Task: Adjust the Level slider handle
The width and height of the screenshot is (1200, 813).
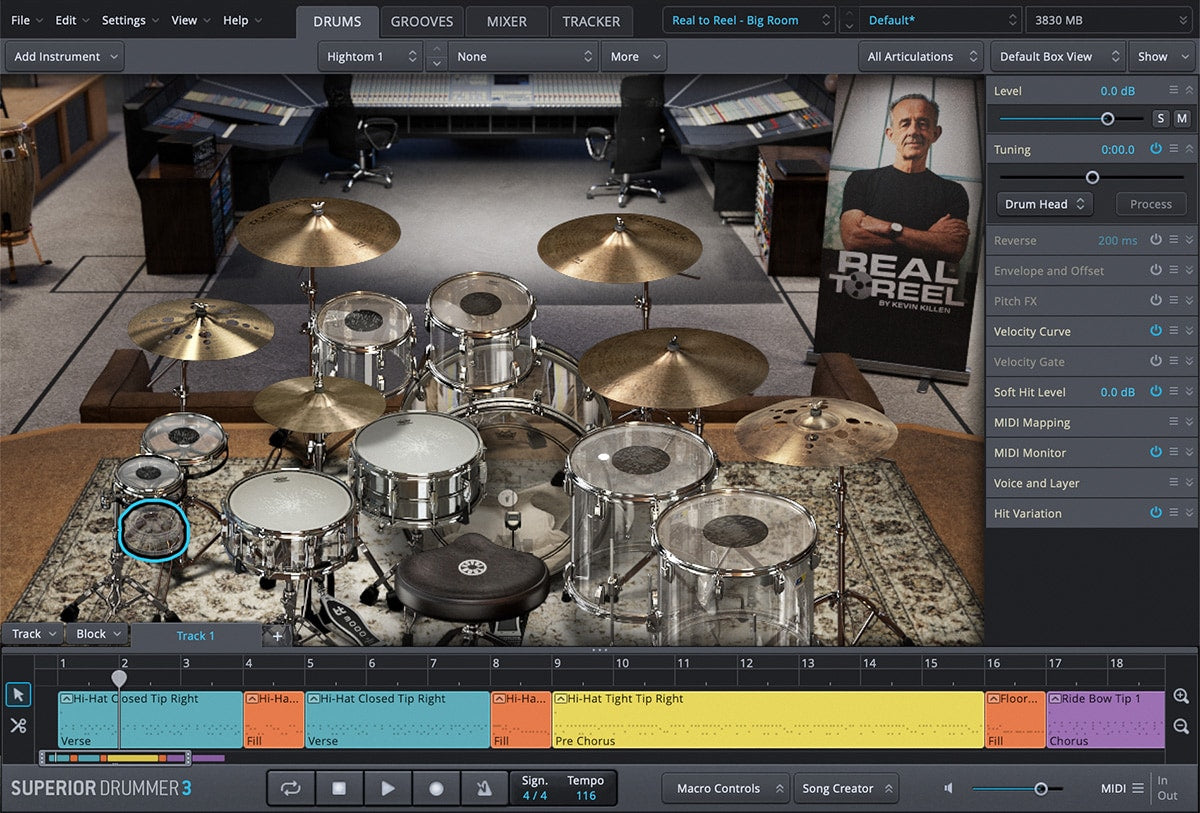Action: pos(1107,118)
